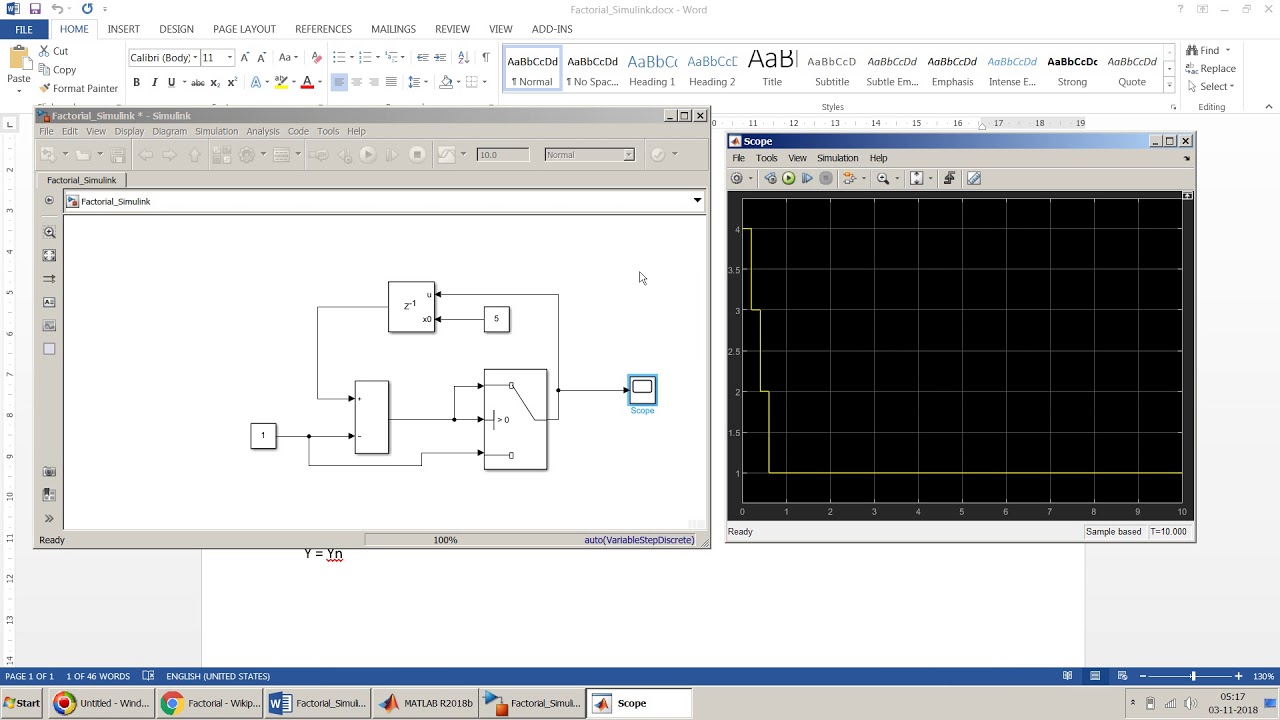Click Step Back icon in Scope toolbar

coord(770,178)
